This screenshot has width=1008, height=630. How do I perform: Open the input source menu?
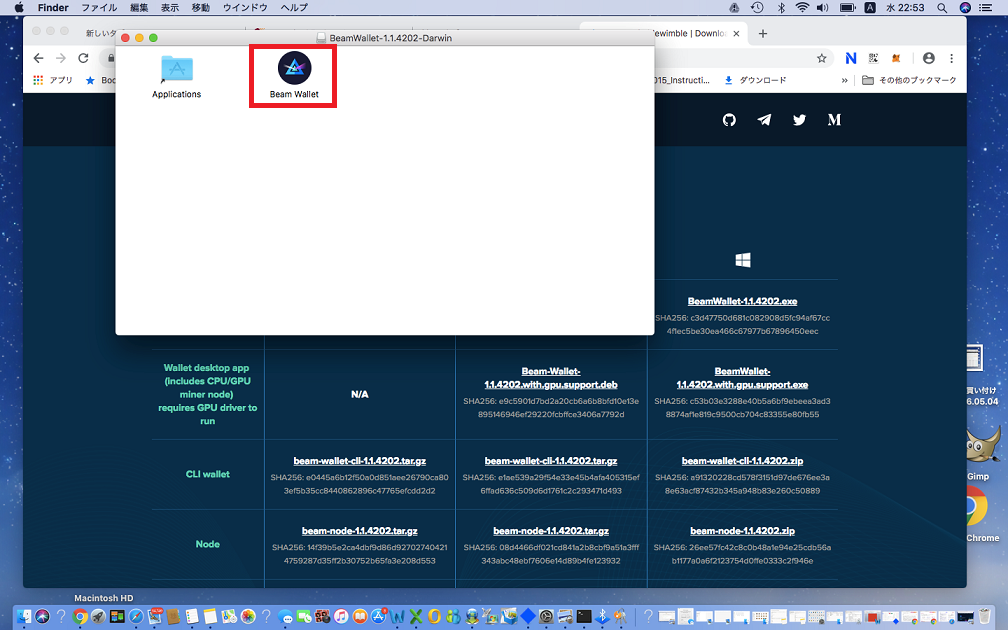[870, 8]
